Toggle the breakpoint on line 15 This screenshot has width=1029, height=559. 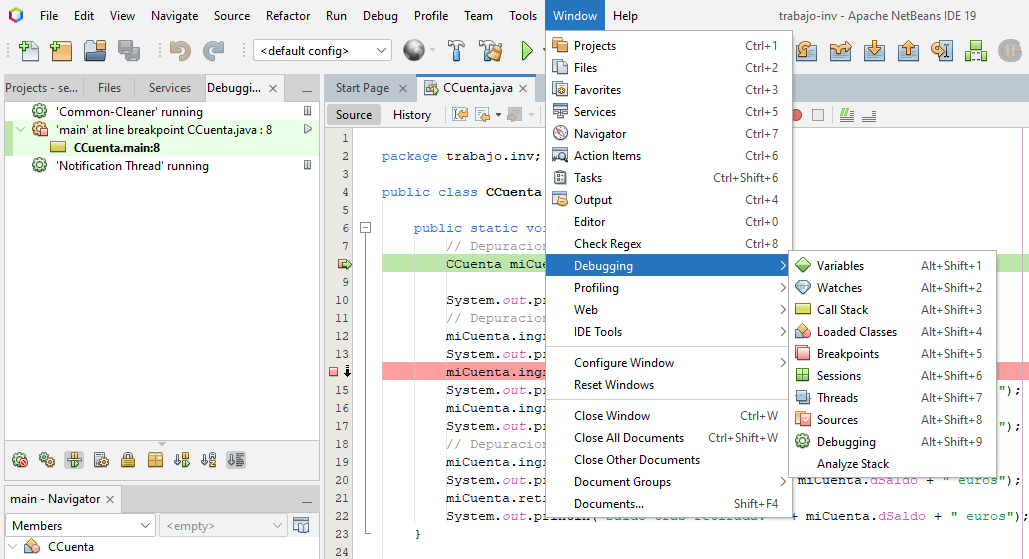click(334, 372)
